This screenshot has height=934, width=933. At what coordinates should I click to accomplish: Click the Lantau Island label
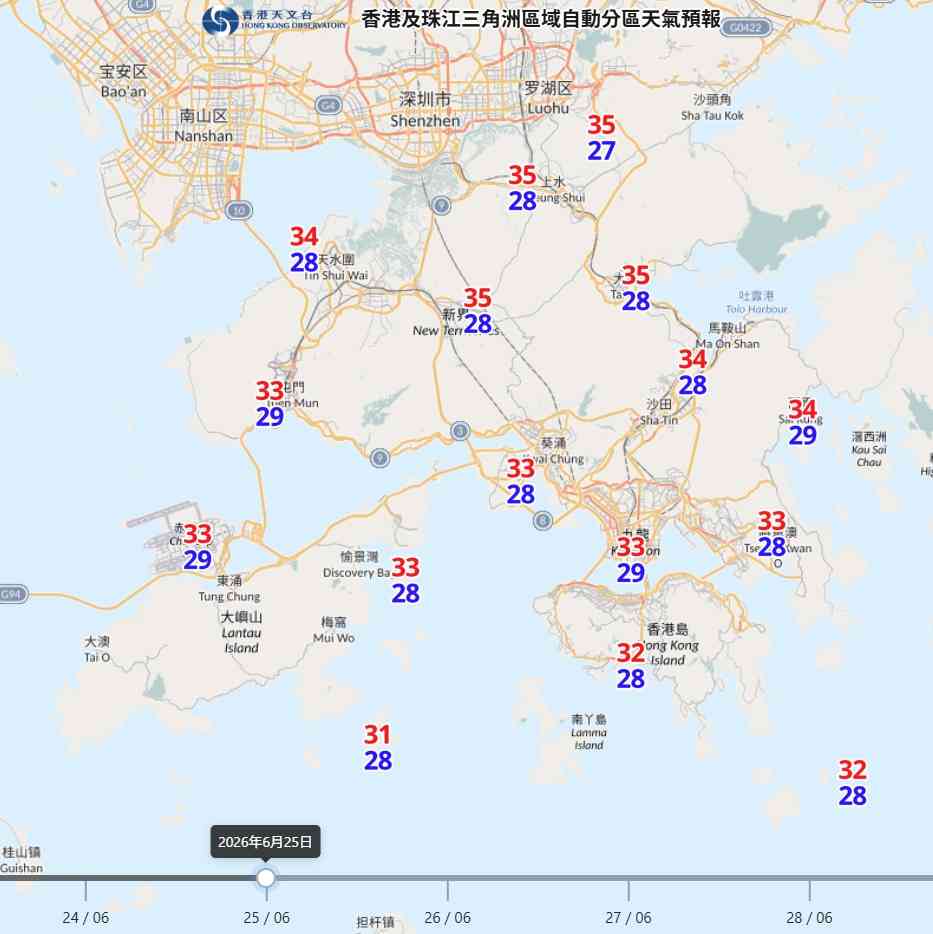241,632
